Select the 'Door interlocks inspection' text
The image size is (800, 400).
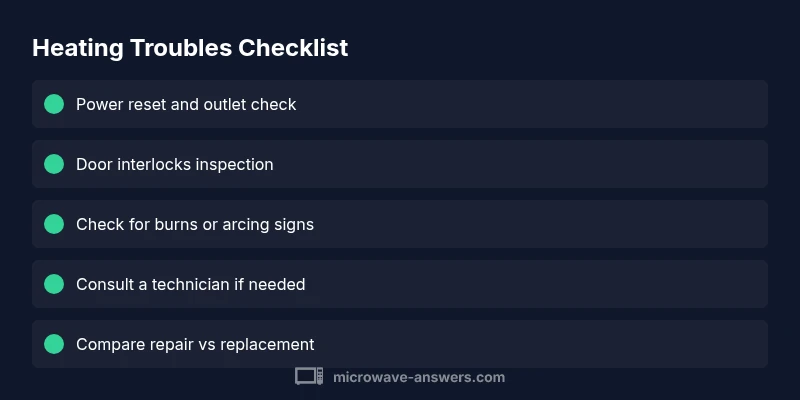(174, 164)
